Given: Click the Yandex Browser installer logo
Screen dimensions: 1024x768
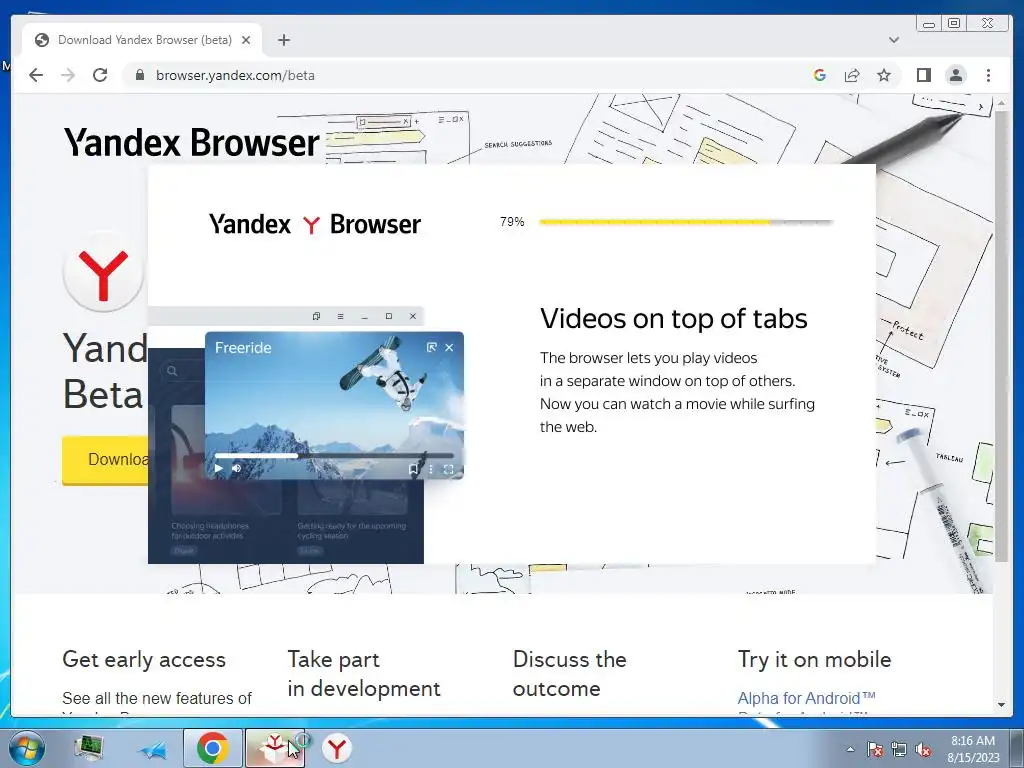Looking at the screenshot, I should (315, 224).
